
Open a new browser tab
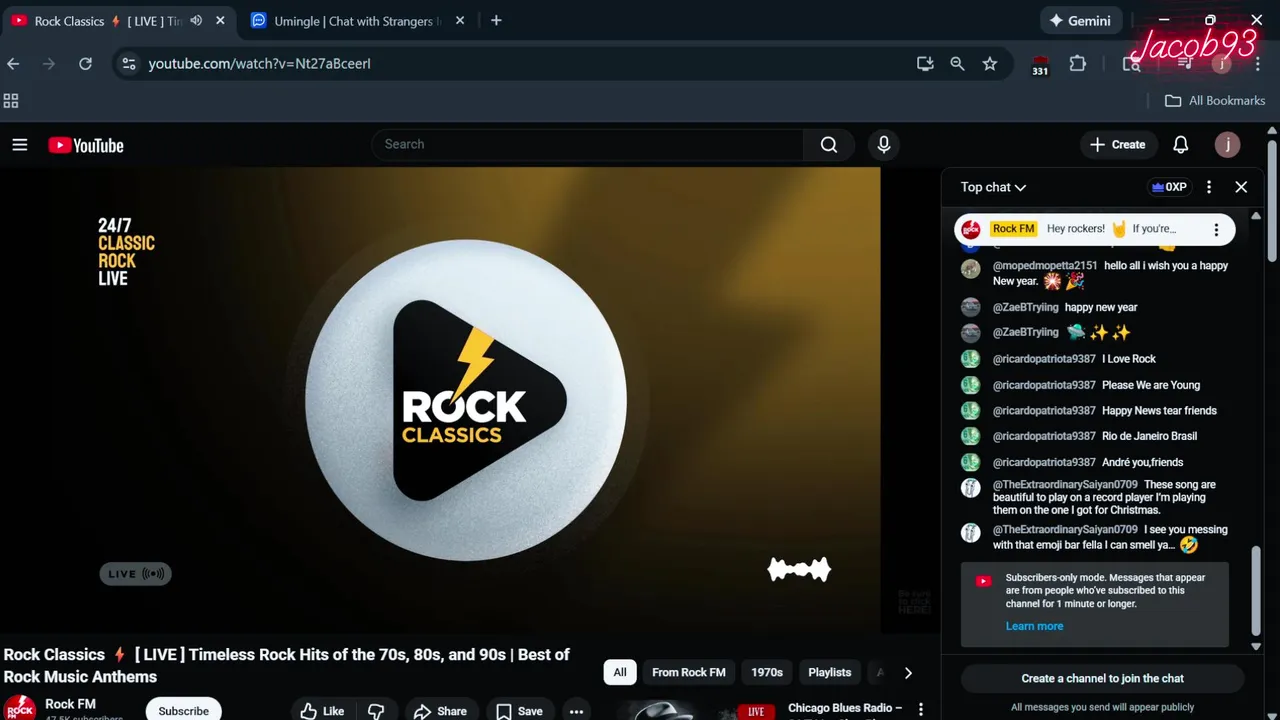(496, 20)
